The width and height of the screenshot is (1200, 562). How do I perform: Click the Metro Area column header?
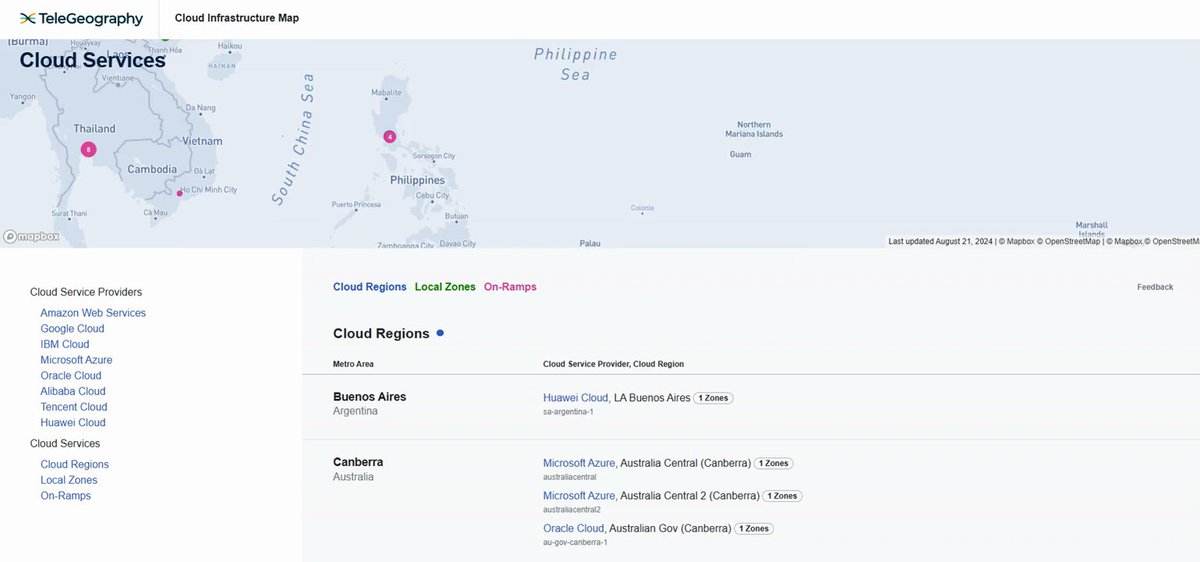[x=353, y=364]
